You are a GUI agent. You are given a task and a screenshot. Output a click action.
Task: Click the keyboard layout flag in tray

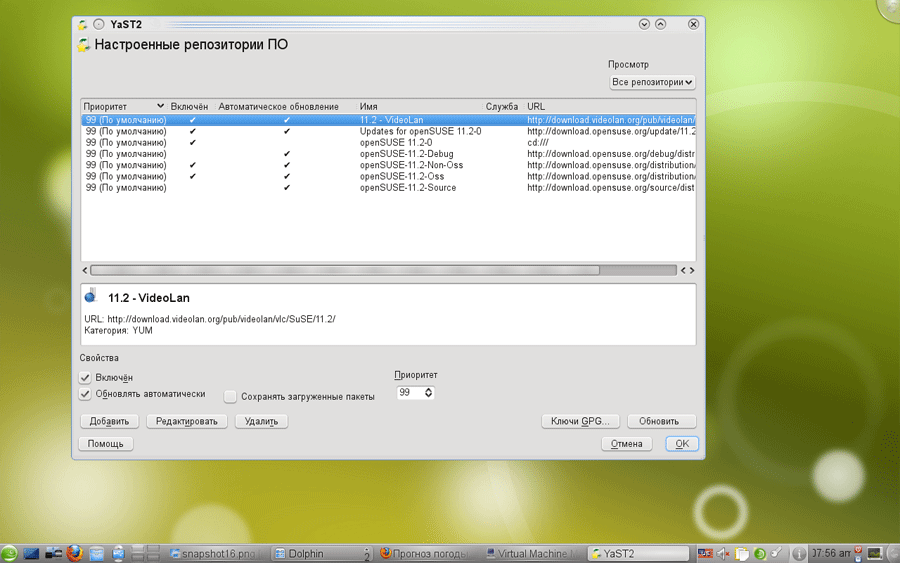(705, 553)
